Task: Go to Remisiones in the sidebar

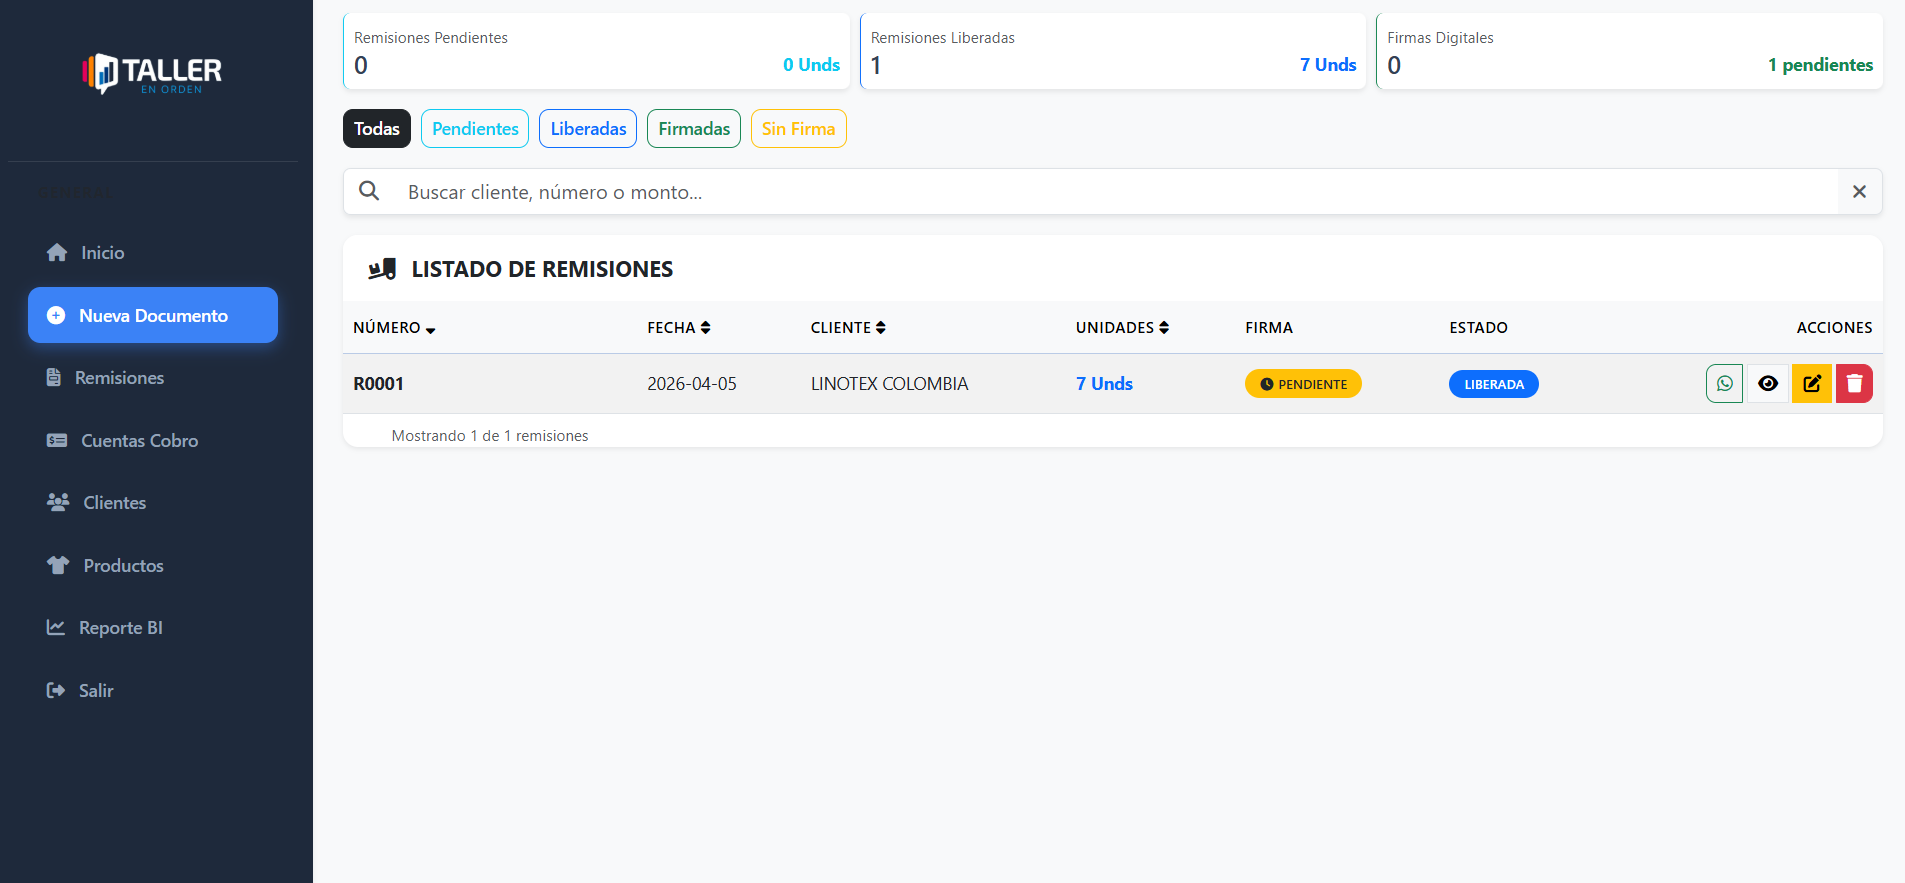Action: [x=118, y=378]
